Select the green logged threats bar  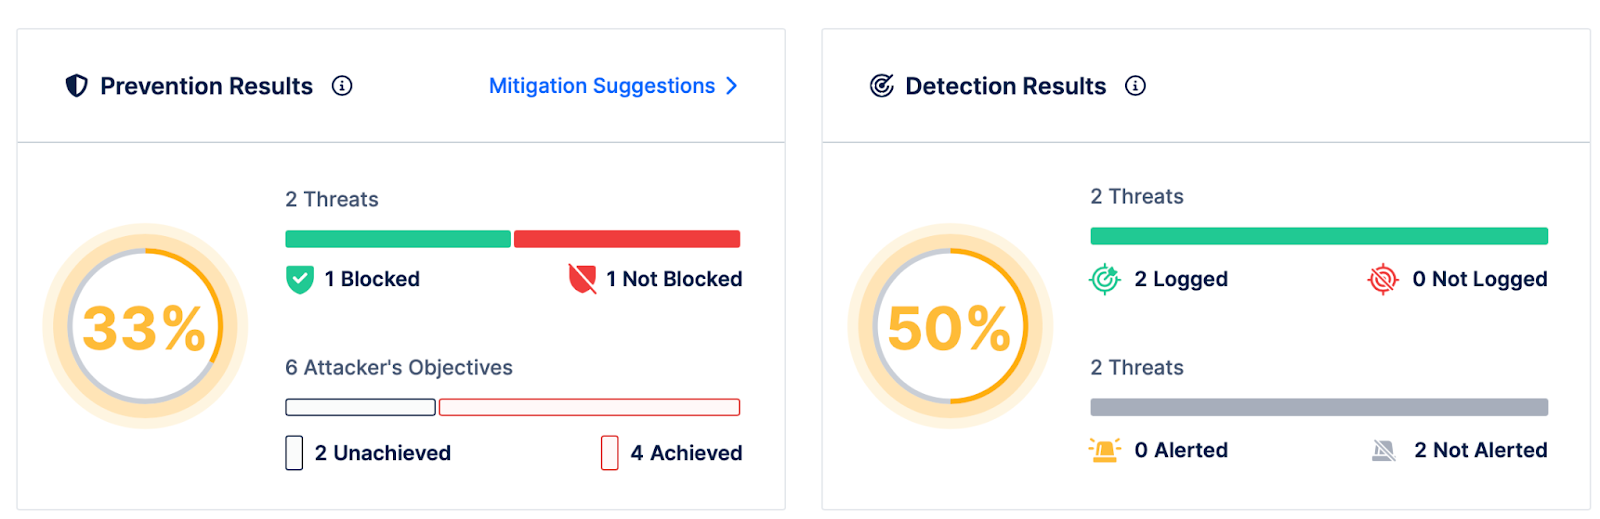(1319, 236)
